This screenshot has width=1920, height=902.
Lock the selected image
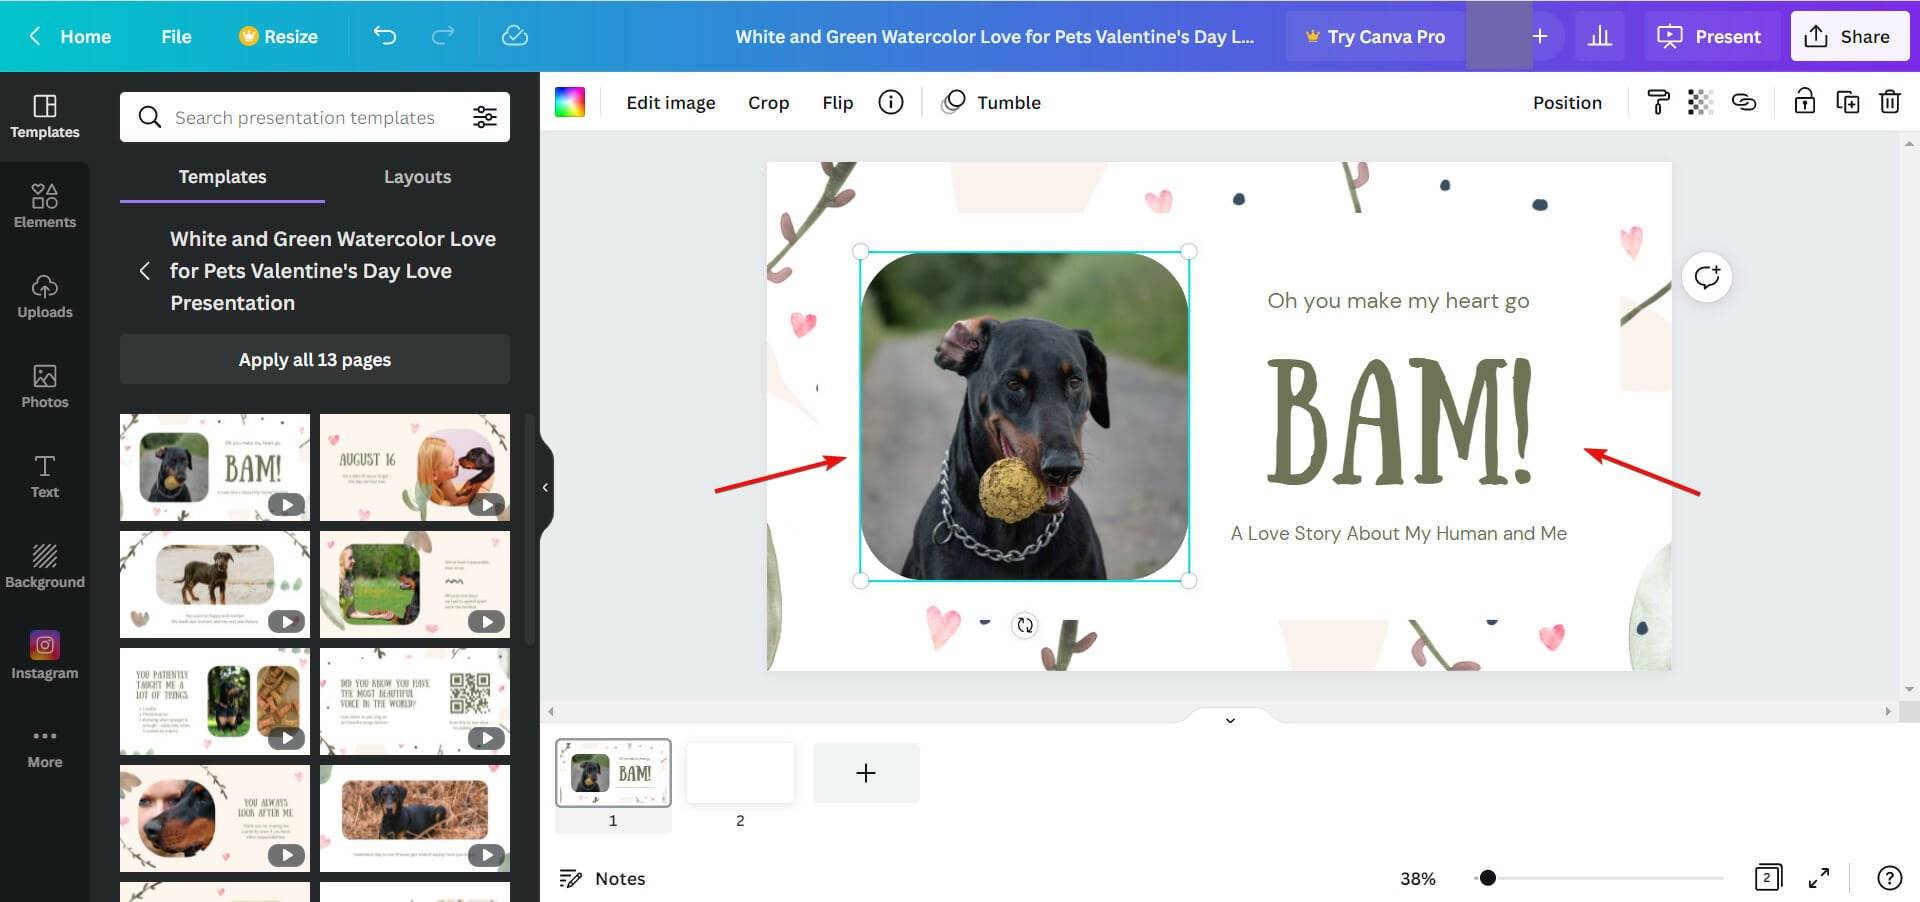coord(1804,101)
